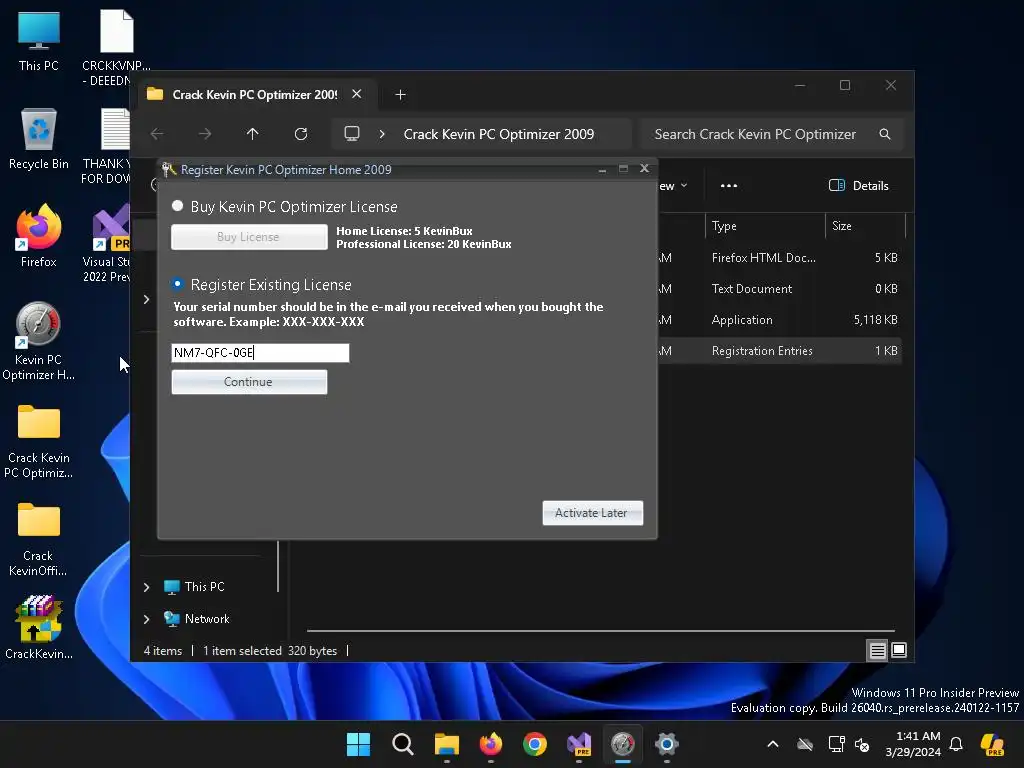Open the CRCKKVNP desktop file
Screen dimensions: 1024x768
click(x=116, y=47)
